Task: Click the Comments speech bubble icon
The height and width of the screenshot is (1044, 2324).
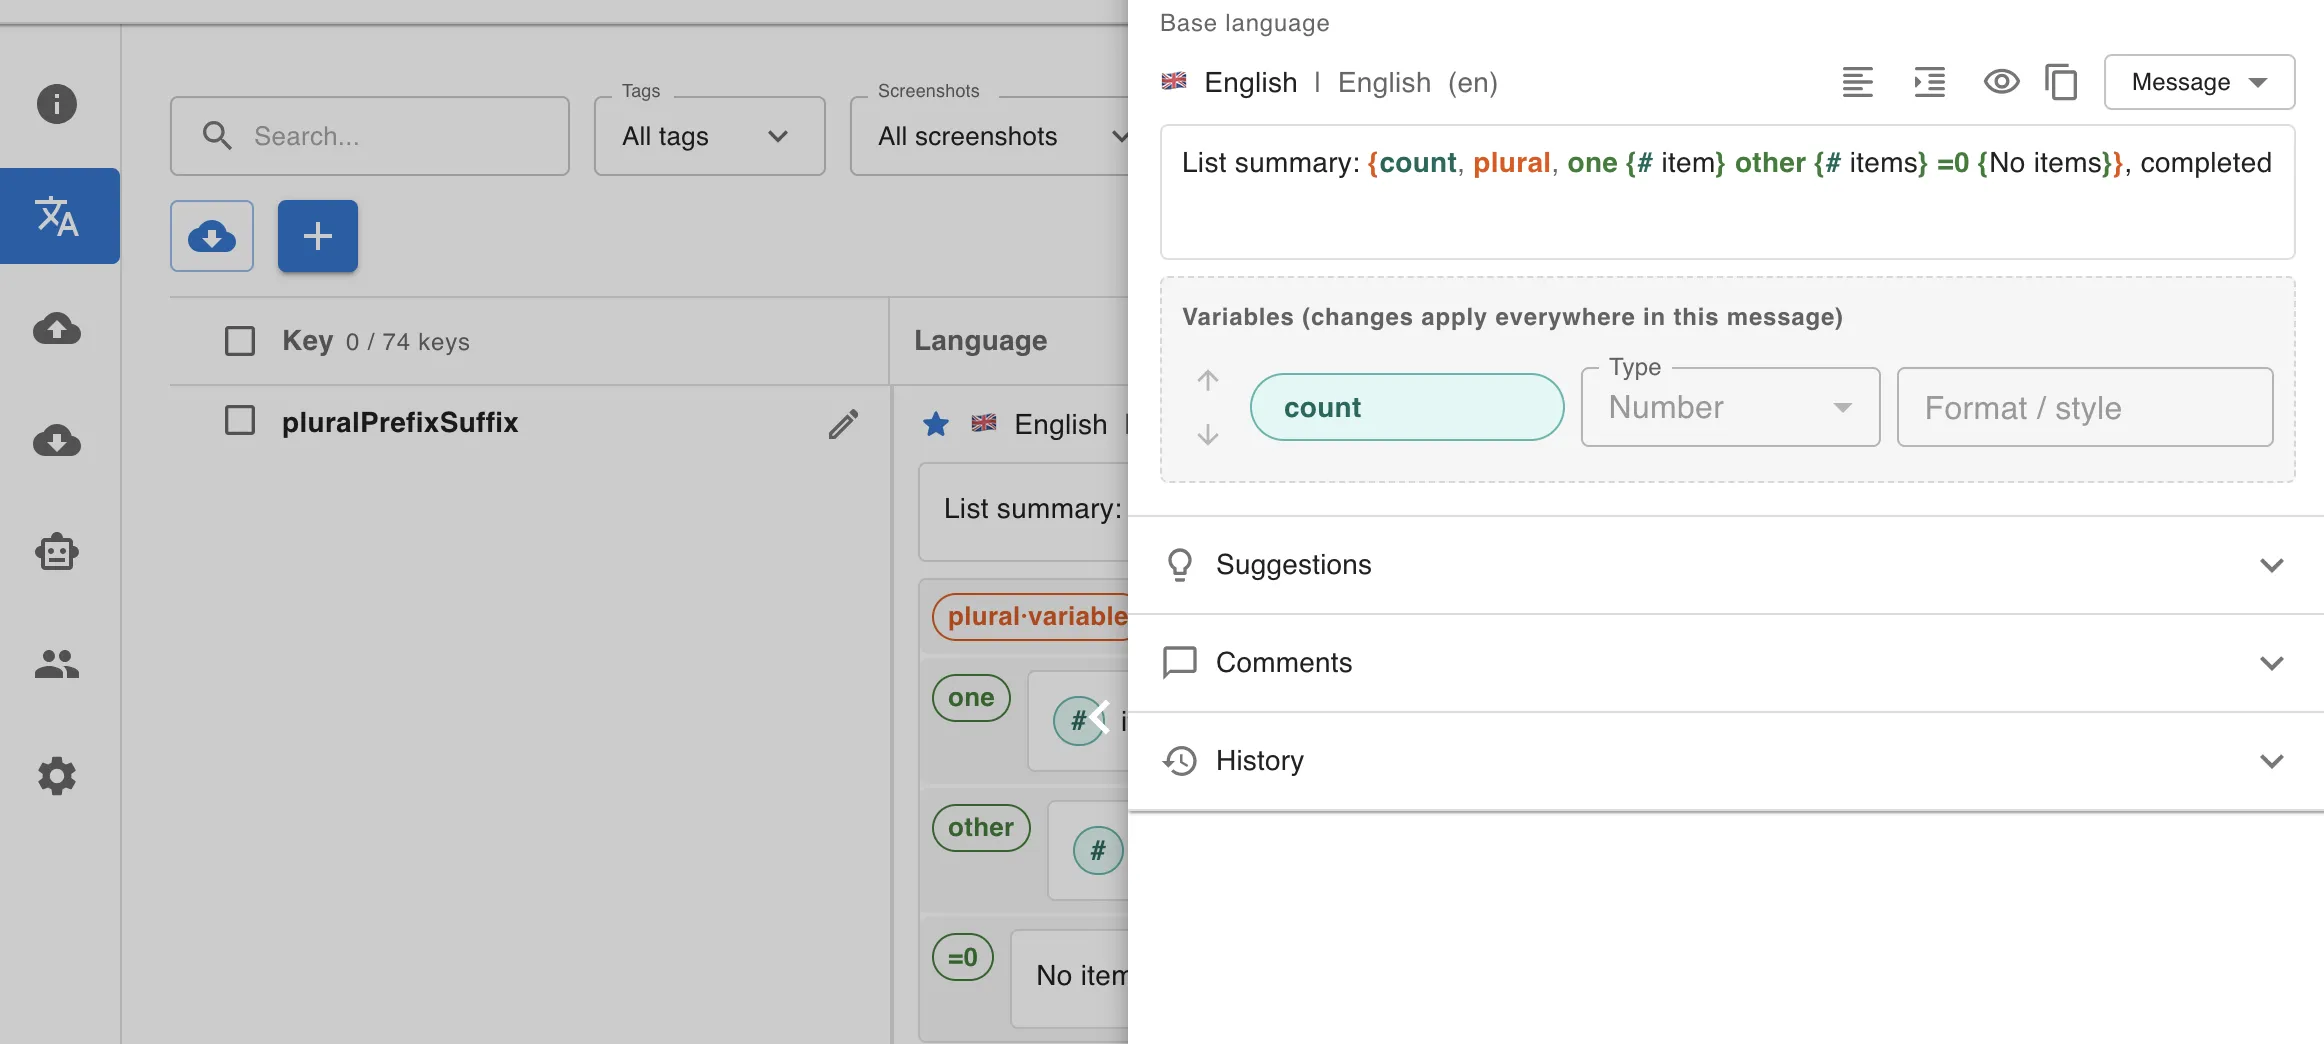Action: (1180, 663)
